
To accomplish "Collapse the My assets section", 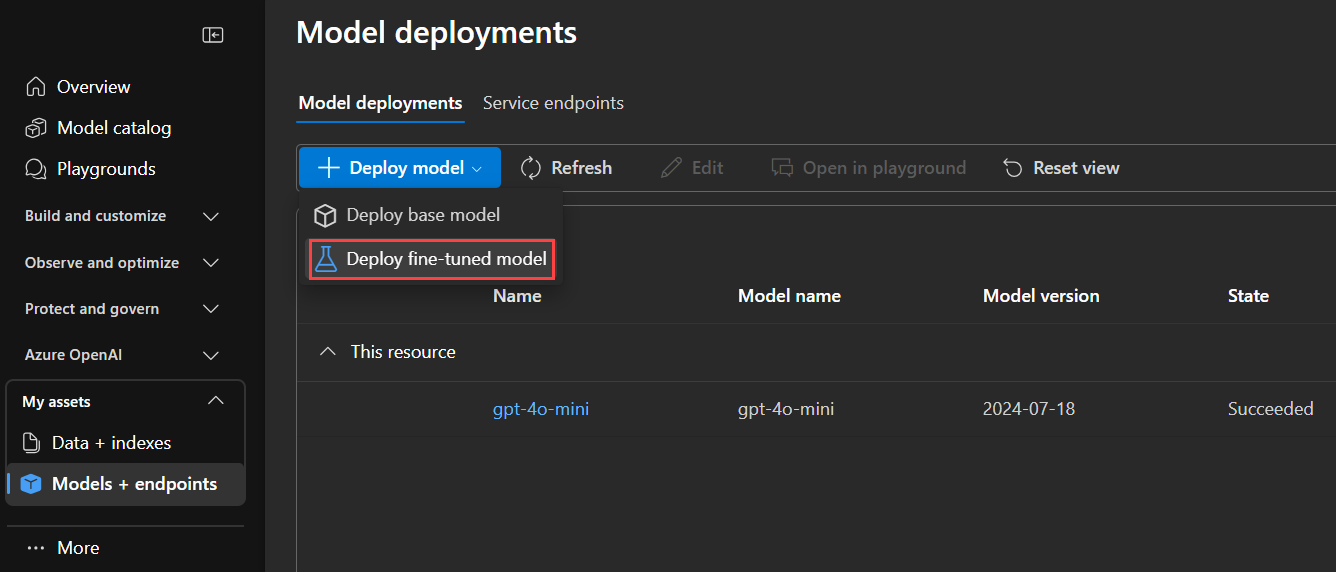I will pos(215,401).
